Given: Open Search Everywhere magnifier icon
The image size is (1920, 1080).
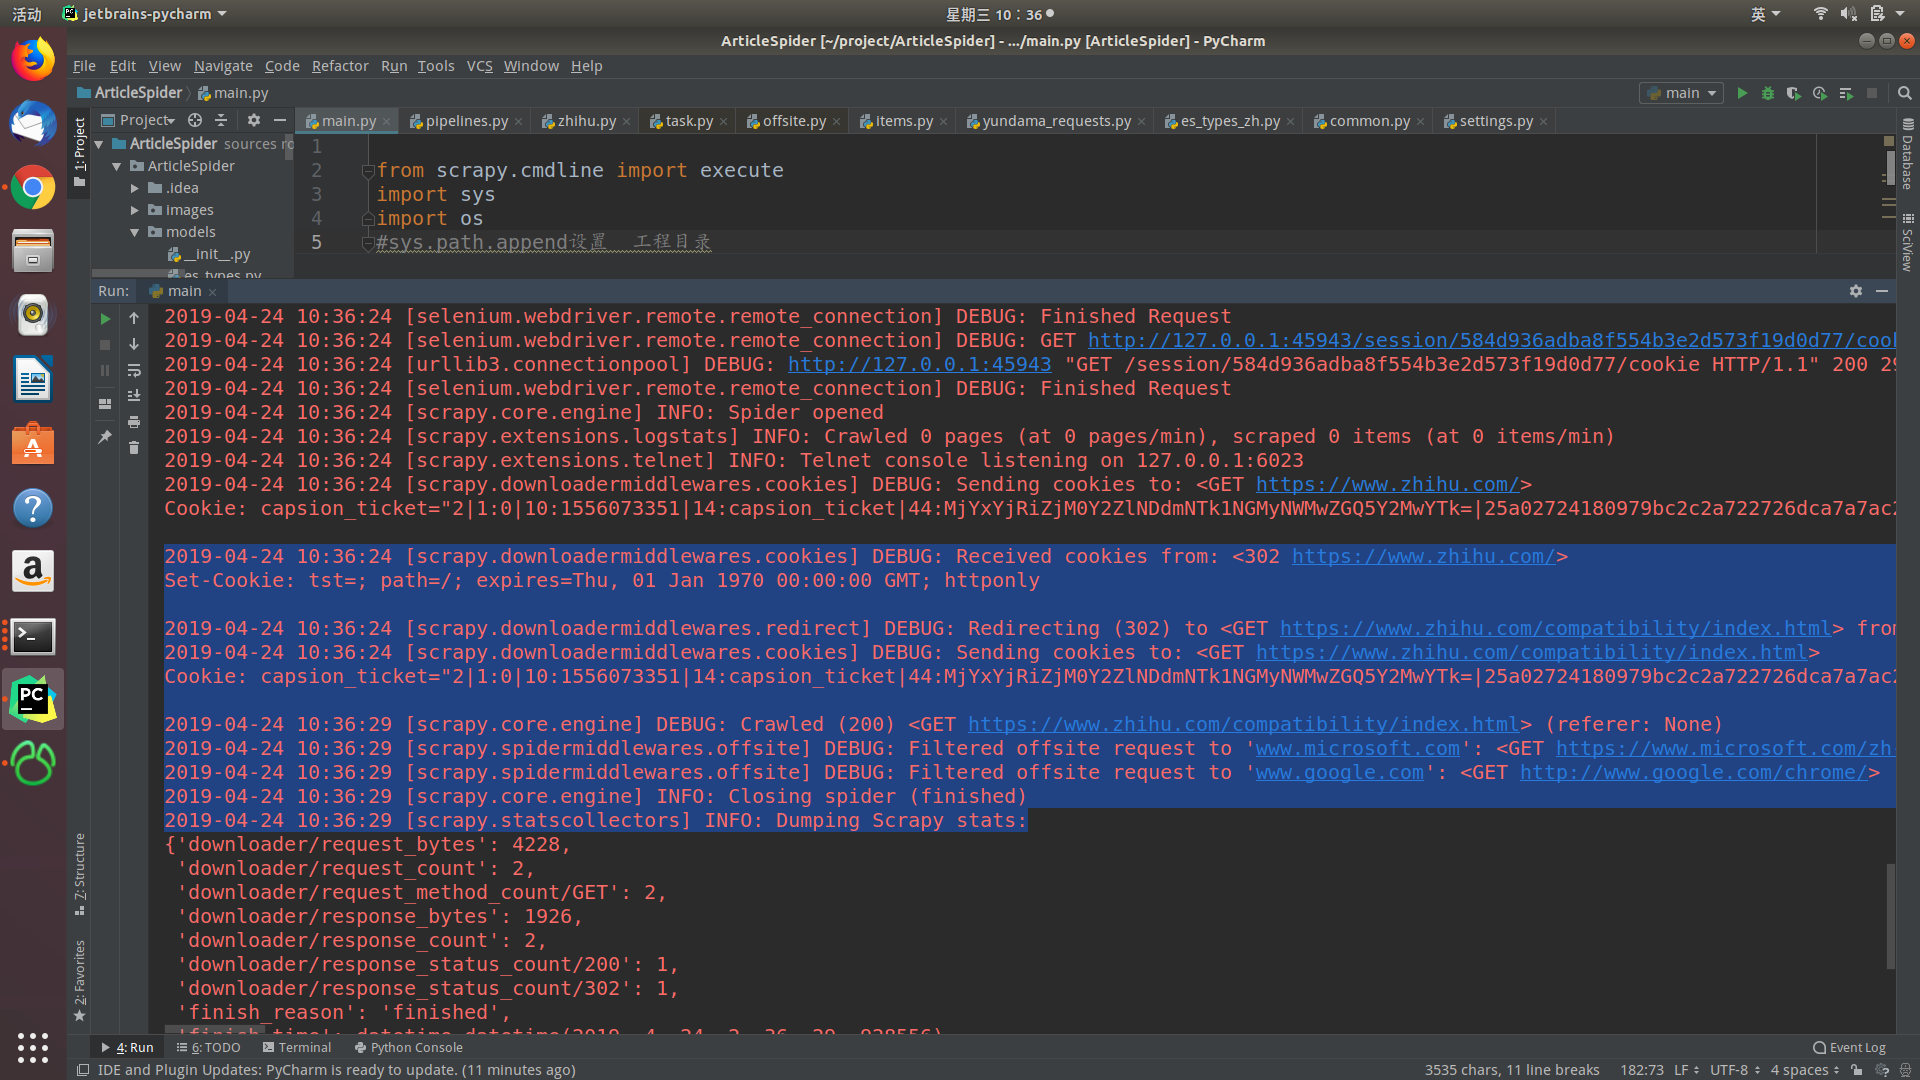Looking at the screenshot, I should pos(1904,93).
